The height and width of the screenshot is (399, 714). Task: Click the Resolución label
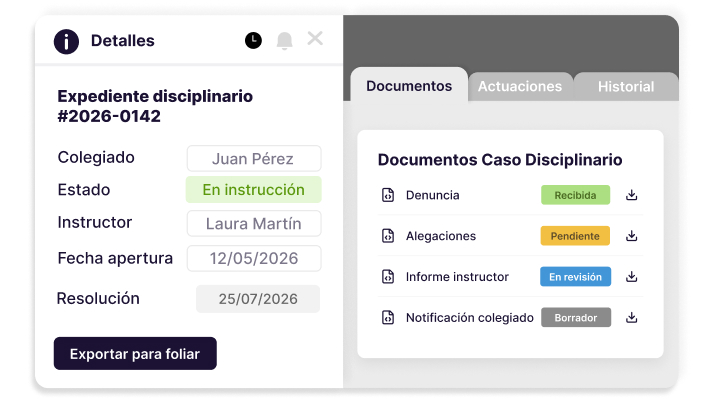coord(98,298)
